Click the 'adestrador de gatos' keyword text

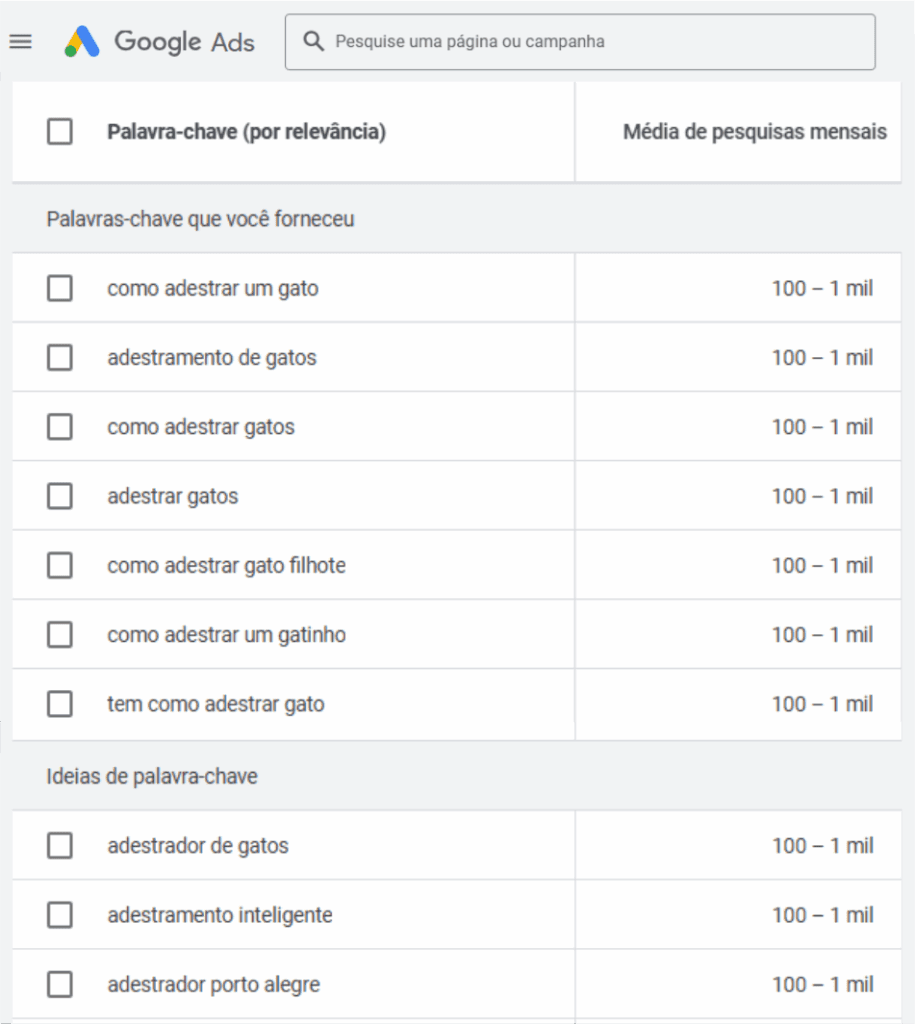(198, 846)
